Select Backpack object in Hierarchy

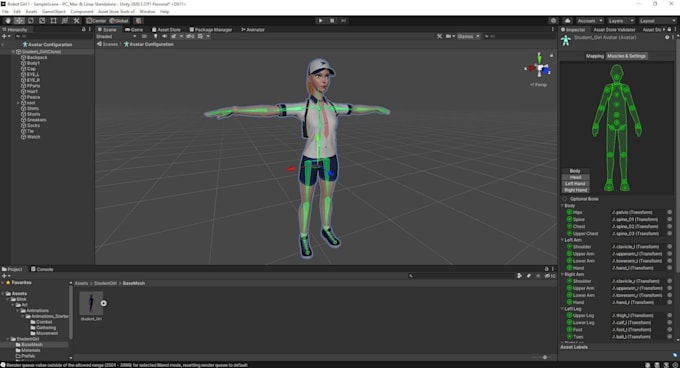pyautogui.click(x=37, y=58)
